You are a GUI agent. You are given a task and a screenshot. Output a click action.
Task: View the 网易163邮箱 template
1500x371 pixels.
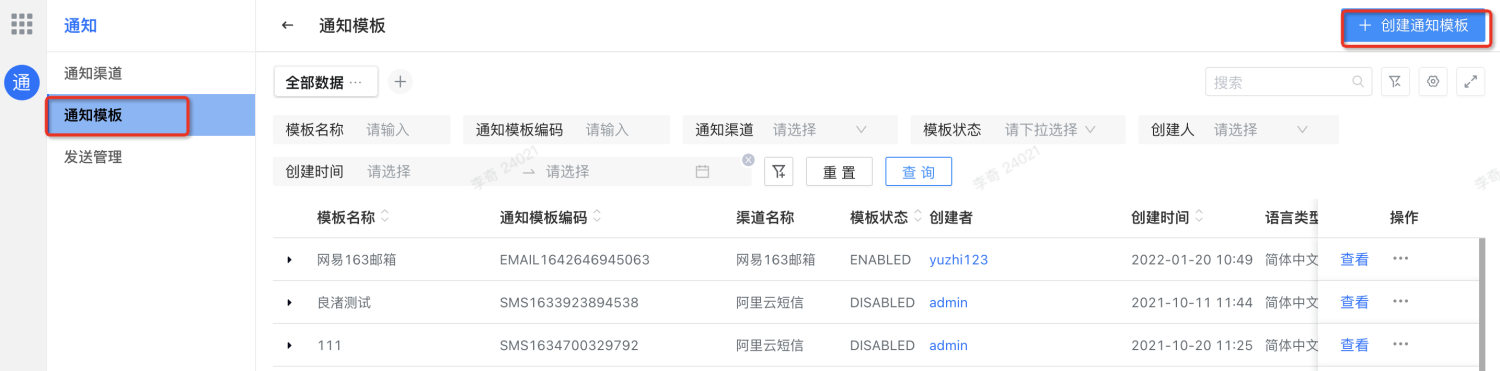tap(1354, 260)
